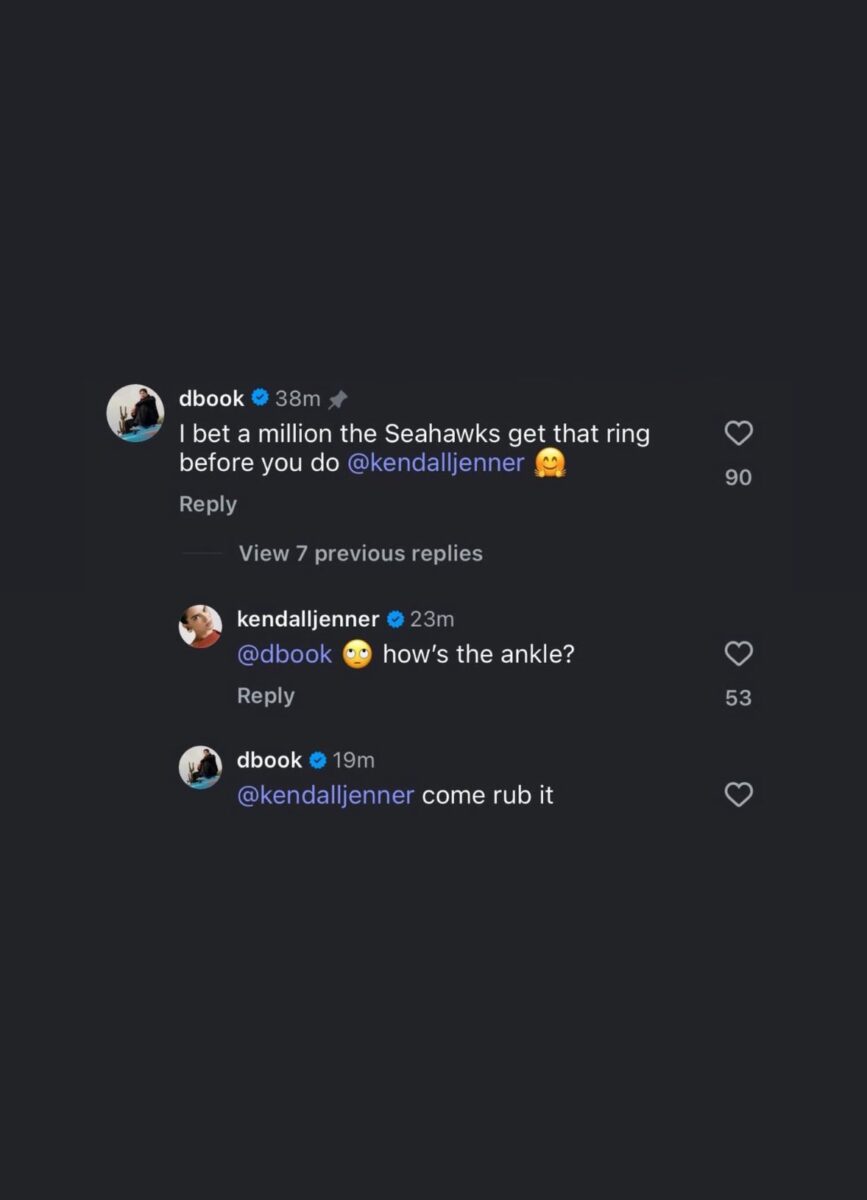Viewport: 867px width, 1200px height.
Task: Click the verified badge next to dbook
Action: click(260, 398)
